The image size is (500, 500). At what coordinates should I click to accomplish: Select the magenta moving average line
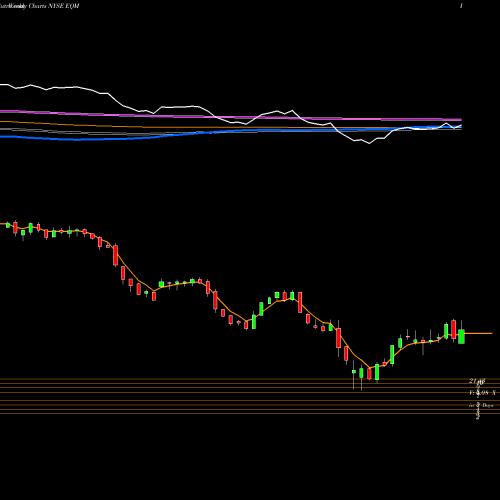pos(231,116)
